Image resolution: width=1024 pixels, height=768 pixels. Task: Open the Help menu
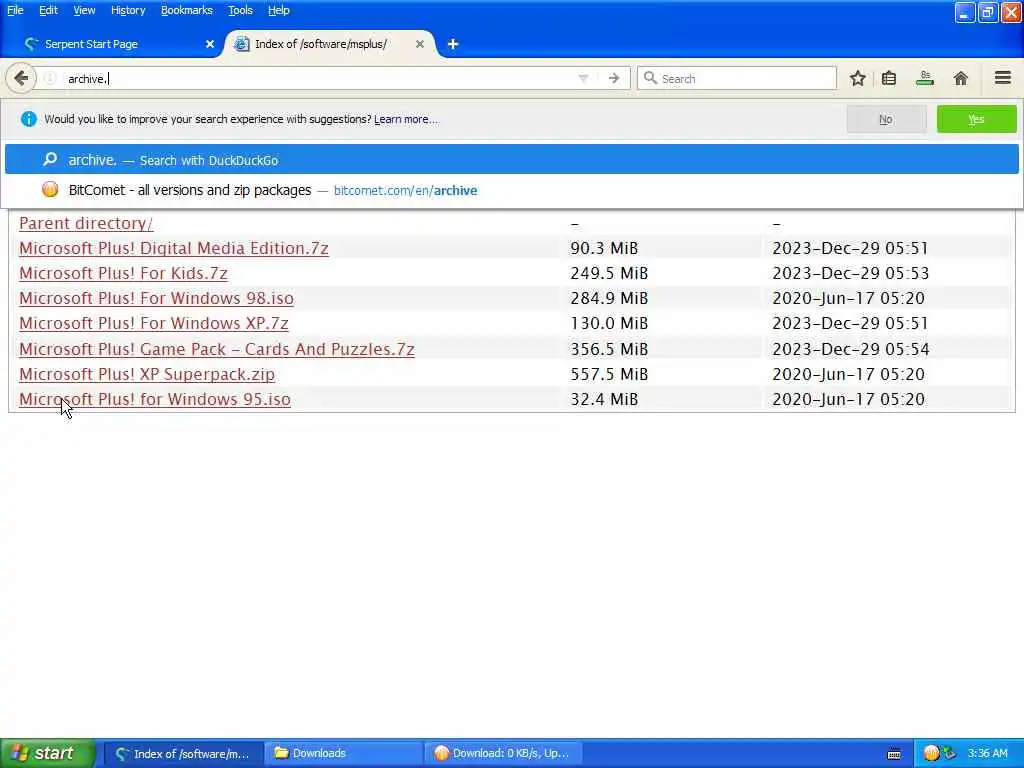(279, 10)
